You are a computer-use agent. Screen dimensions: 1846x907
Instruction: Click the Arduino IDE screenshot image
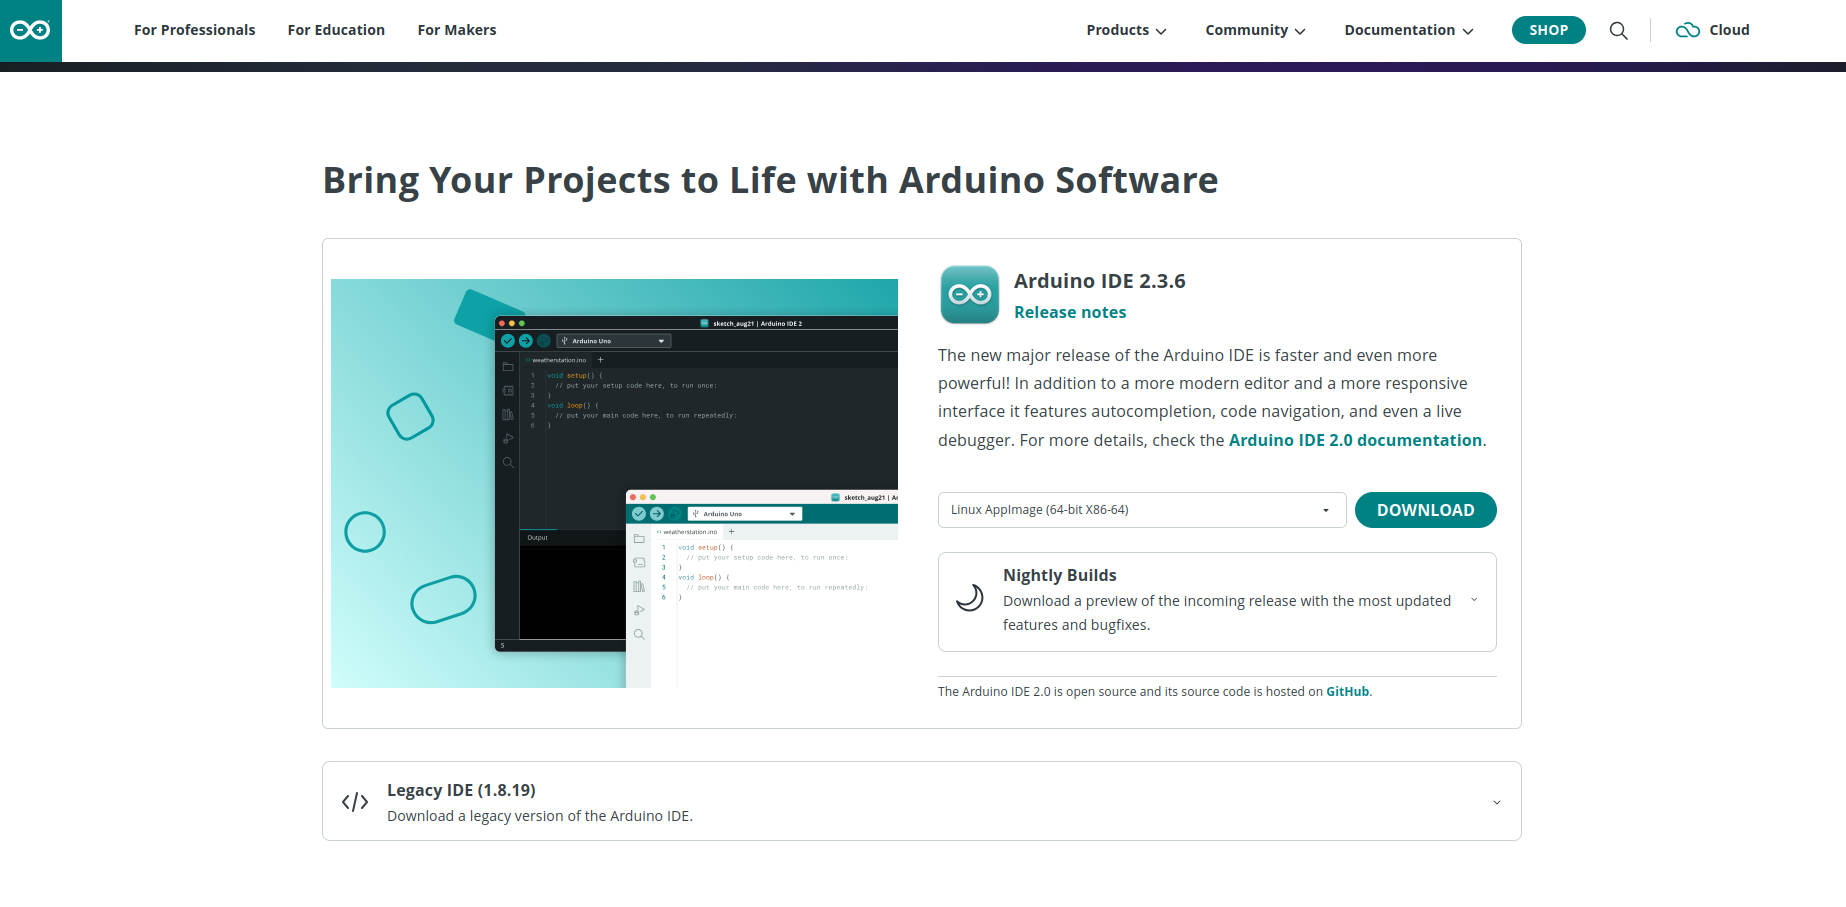614,483
